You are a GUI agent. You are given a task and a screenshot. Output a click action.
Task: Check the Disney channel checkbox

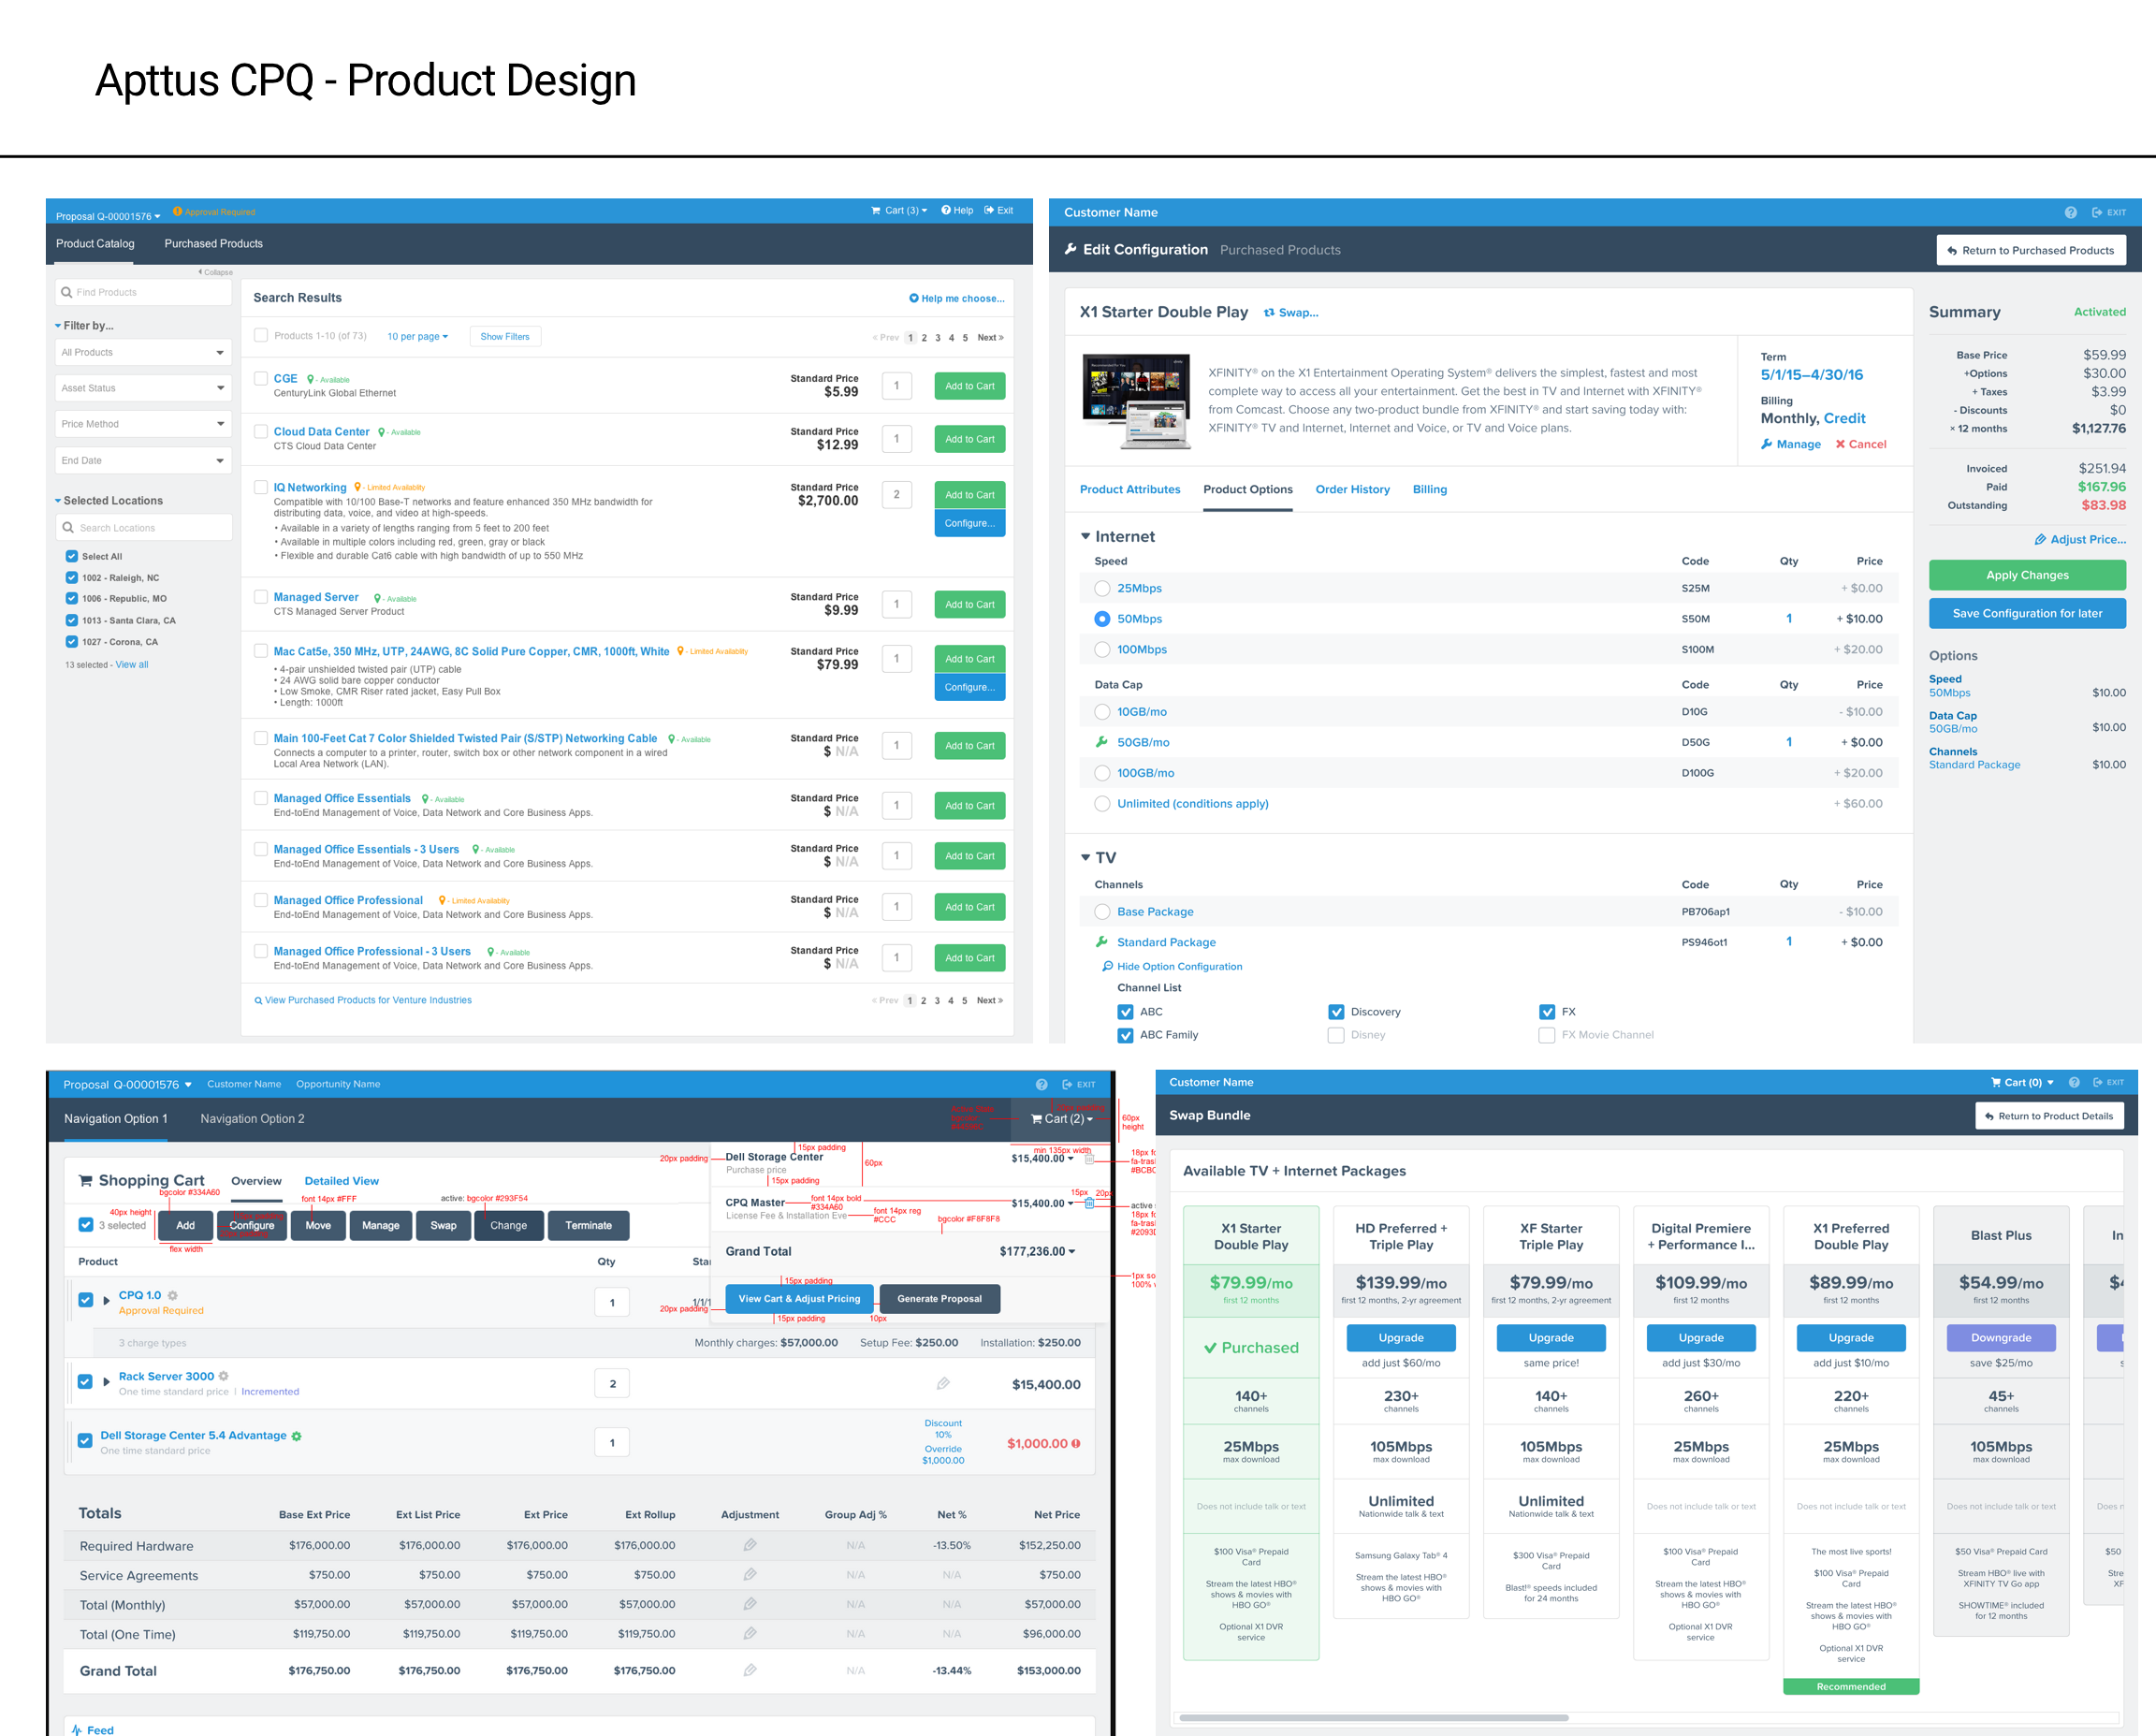pos(1336,1036)
